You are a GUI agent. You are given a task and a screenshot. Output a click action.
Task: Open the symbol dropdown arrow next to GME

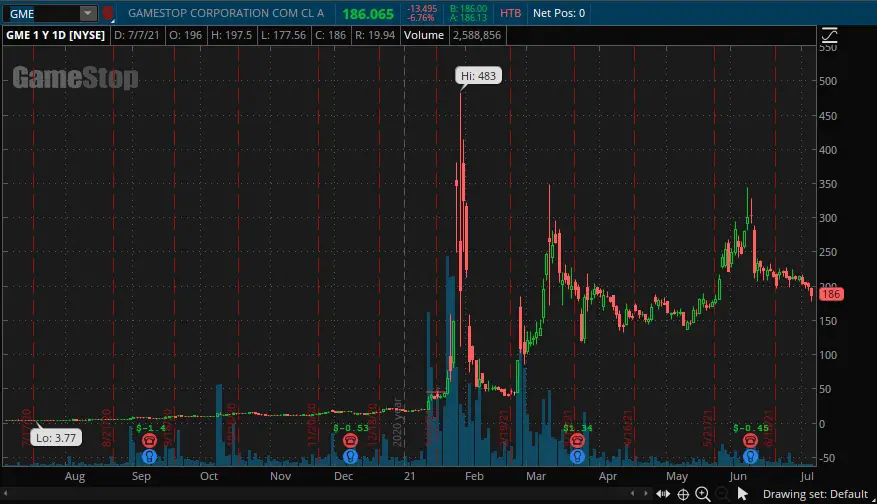coord(87,13)
